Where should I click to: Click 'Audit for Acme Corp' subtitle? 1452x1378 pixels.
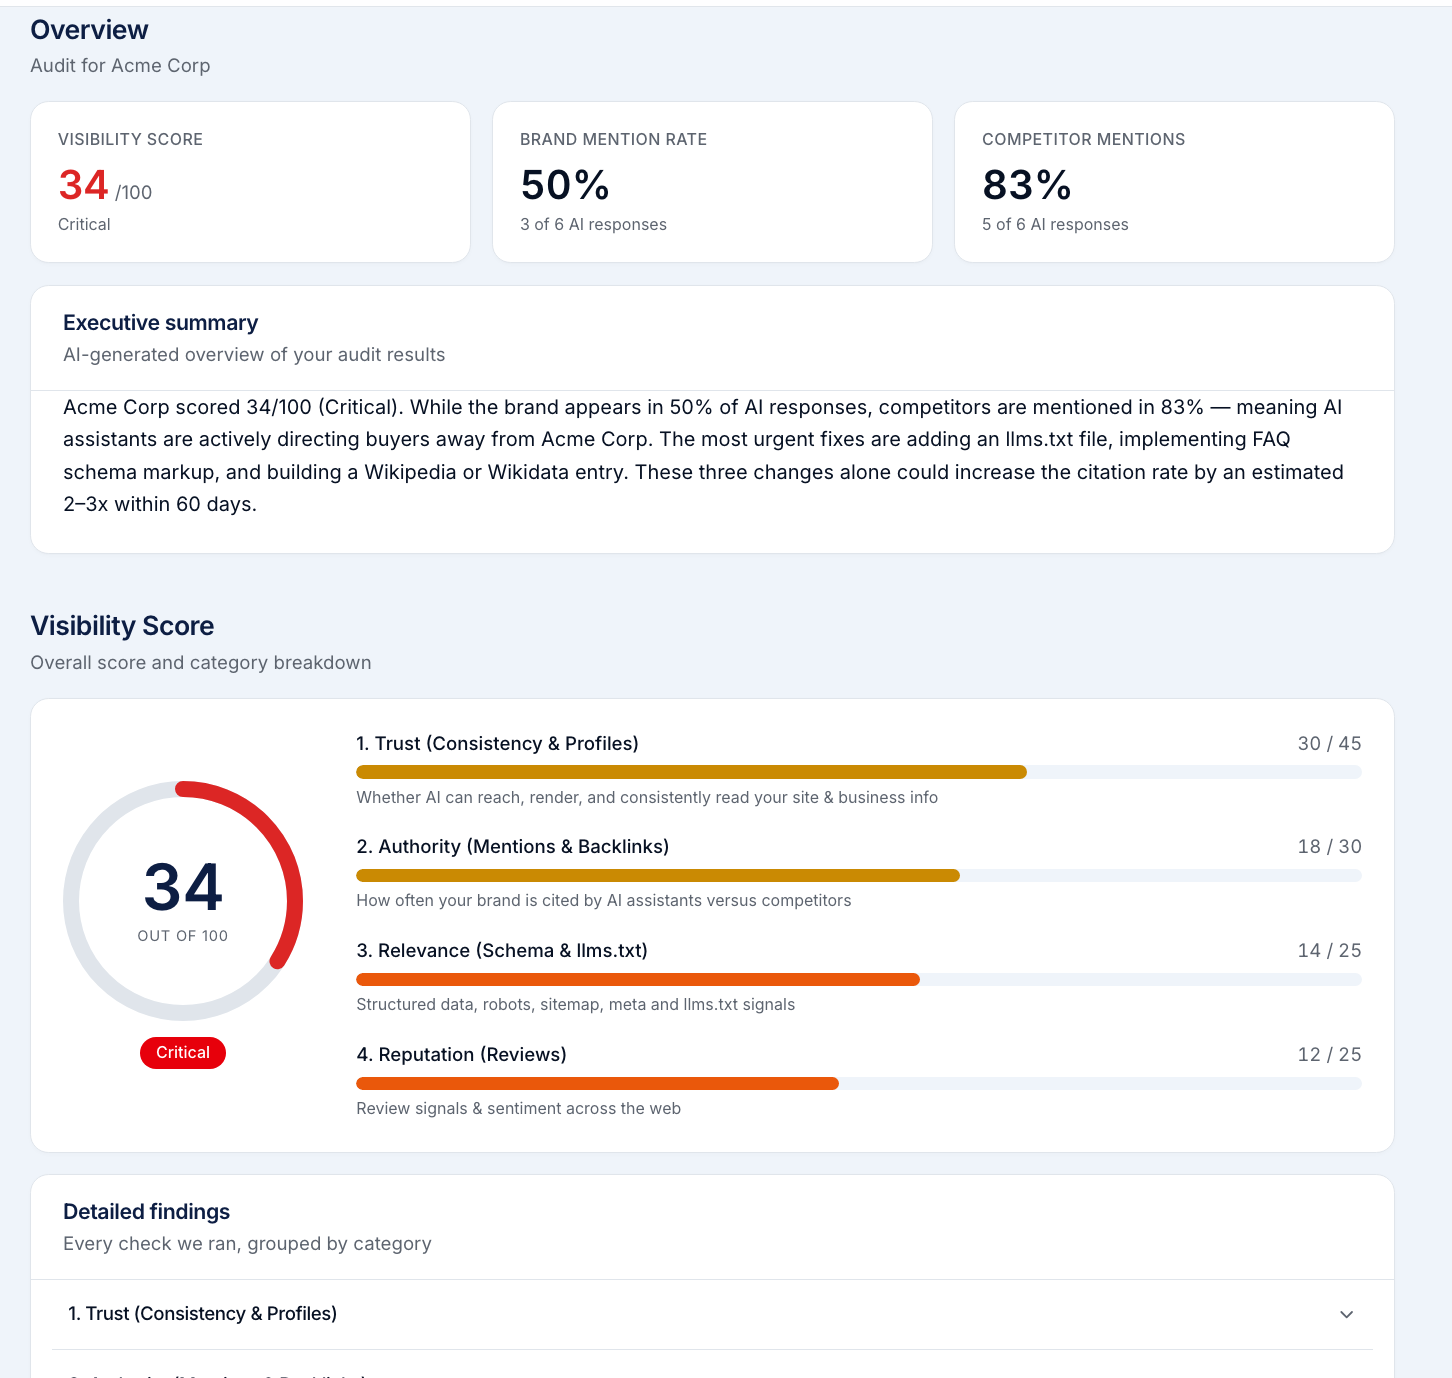coord(120,66)
